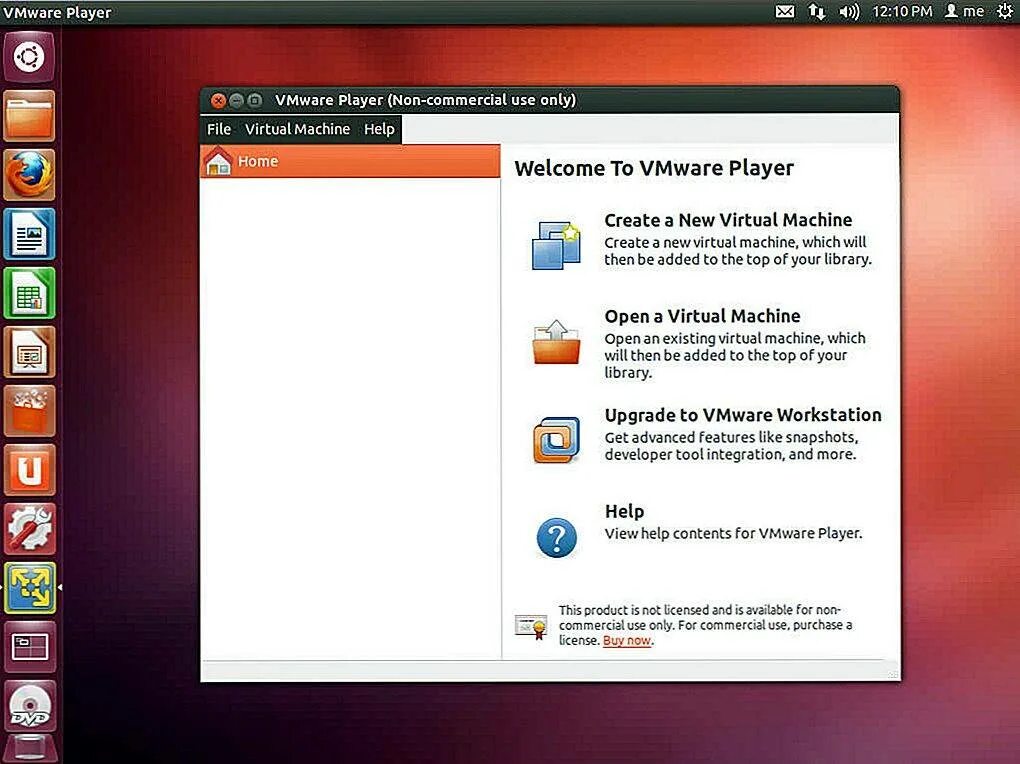Screen dimensions: 1020x764
Task: Click Open a Virtual Machine heading
Action: click(x=703, y=316)
